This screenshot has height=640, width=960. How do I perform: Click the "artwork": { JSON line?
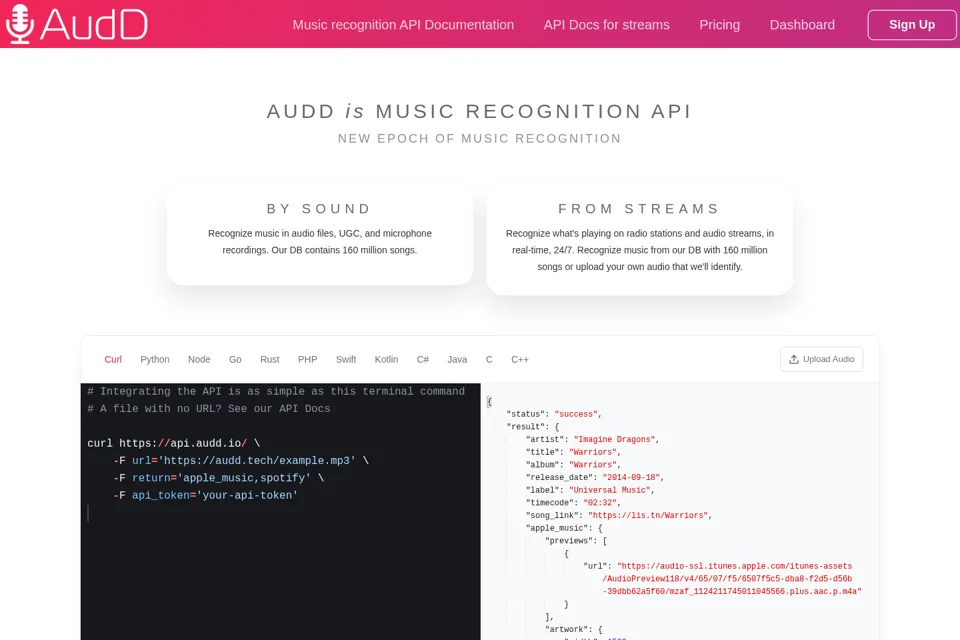(x=574, y=630)
